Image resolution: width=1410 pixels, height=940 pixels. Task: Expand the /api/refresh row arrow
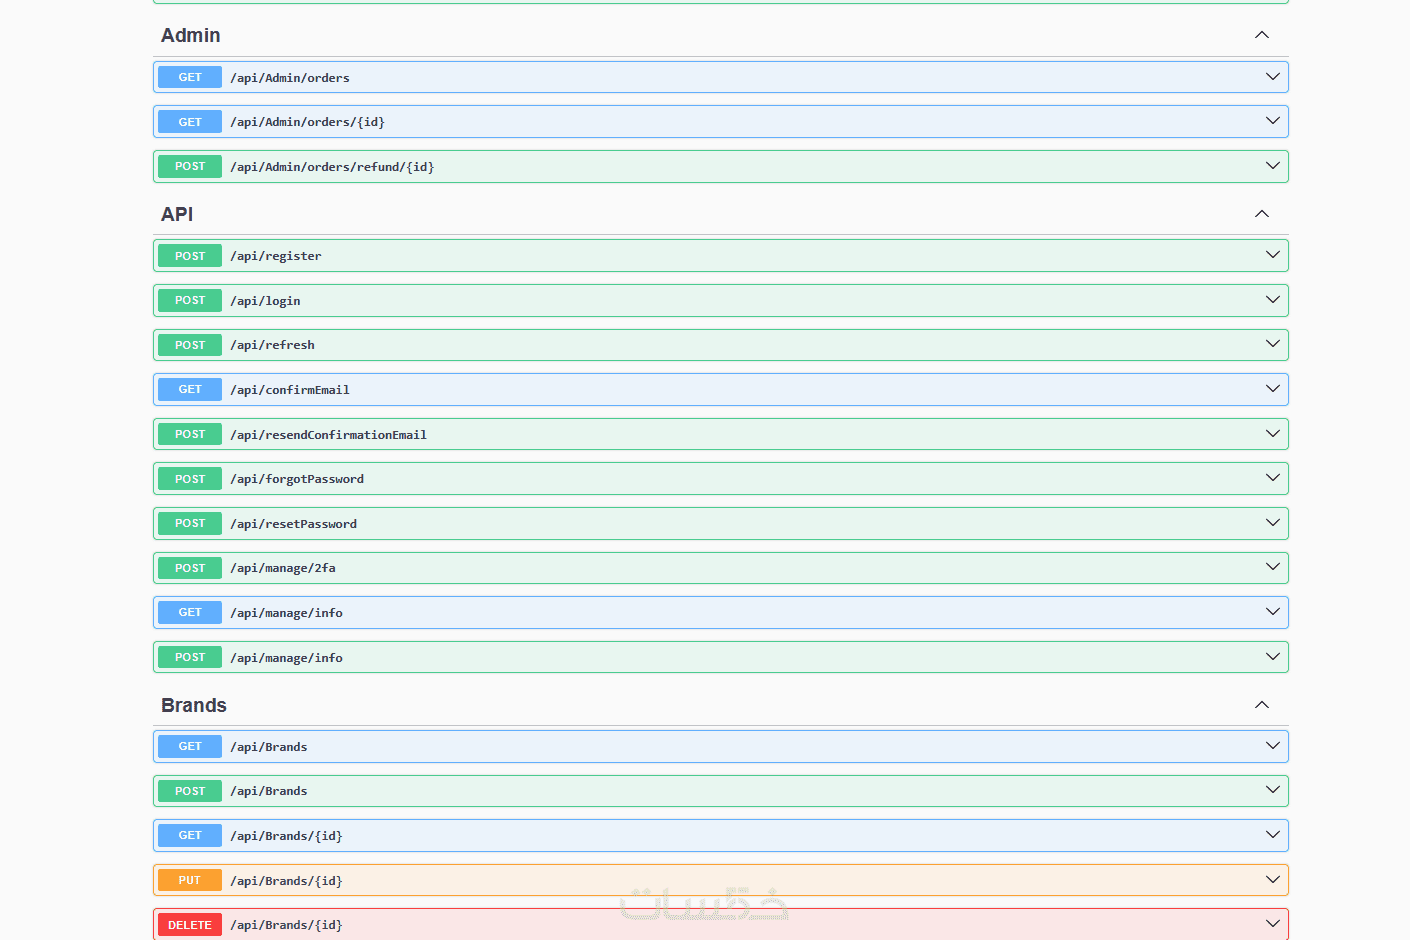coord(1273,344)
